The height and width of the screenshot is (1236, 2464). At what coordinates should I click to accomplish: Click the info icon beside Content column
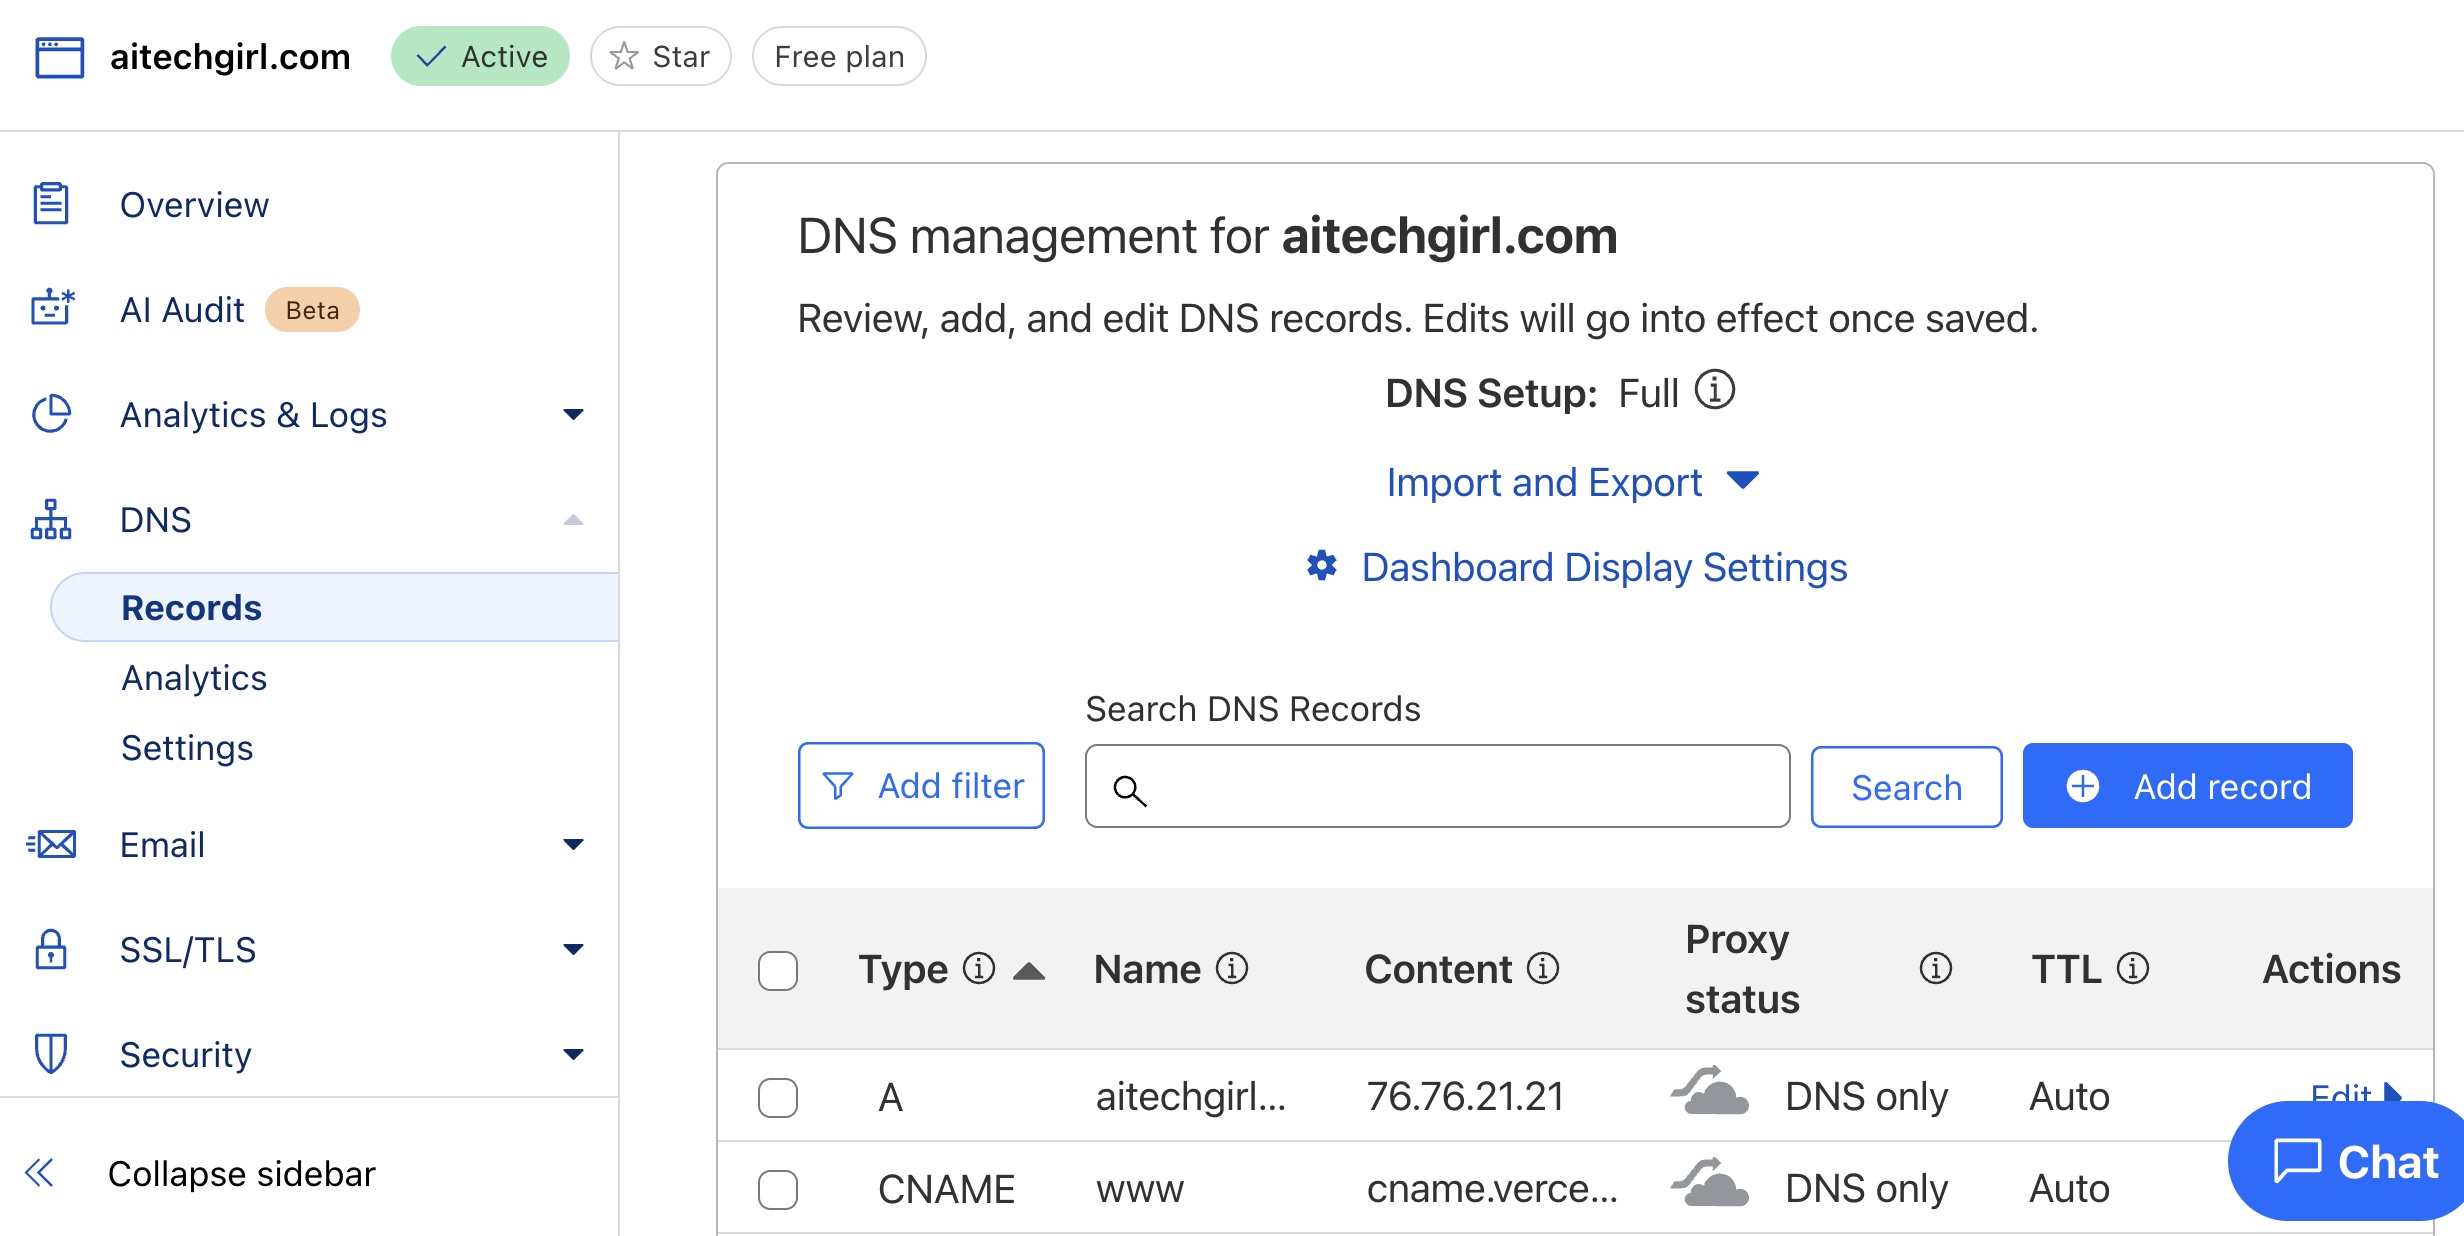point(1543,968)
